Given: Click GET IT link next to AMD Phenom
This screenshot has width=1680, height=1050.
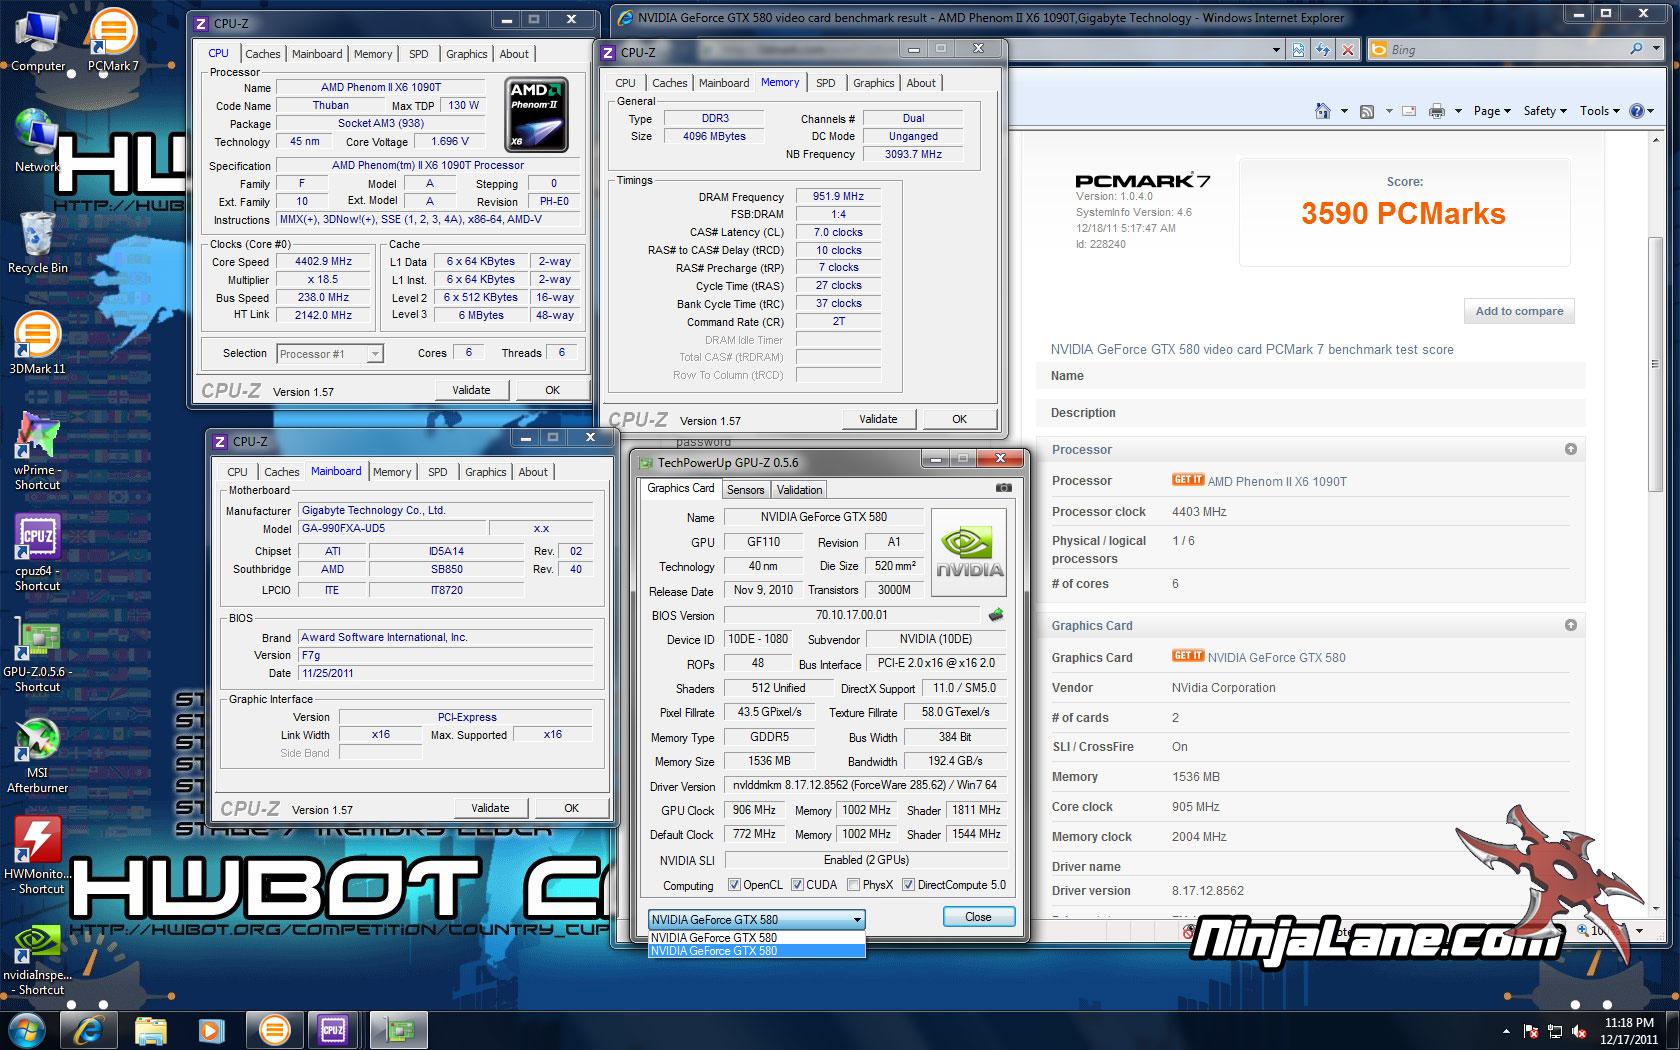Looking at the screenshot, I should coord(1188,480).
